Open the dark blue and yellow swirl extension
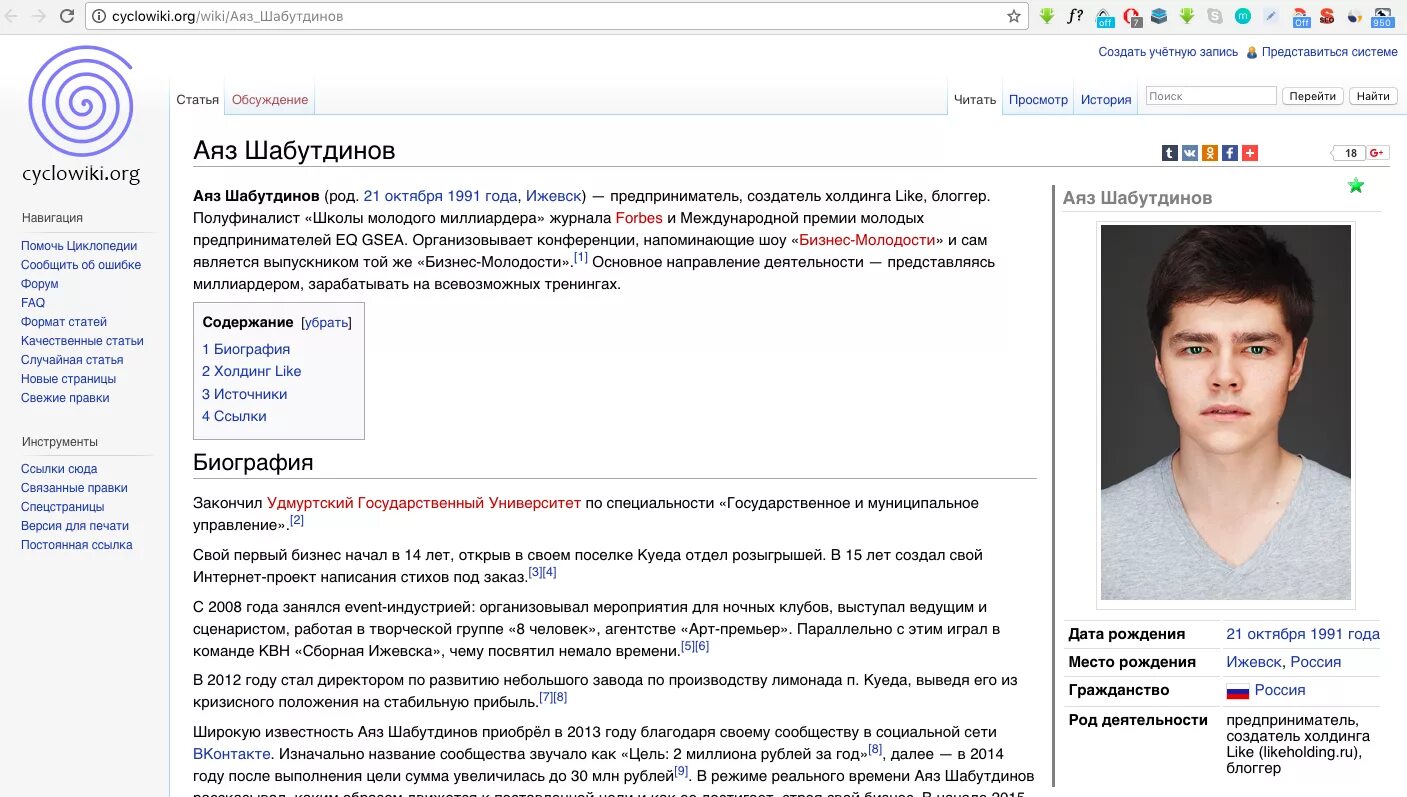 (1355, 16)
